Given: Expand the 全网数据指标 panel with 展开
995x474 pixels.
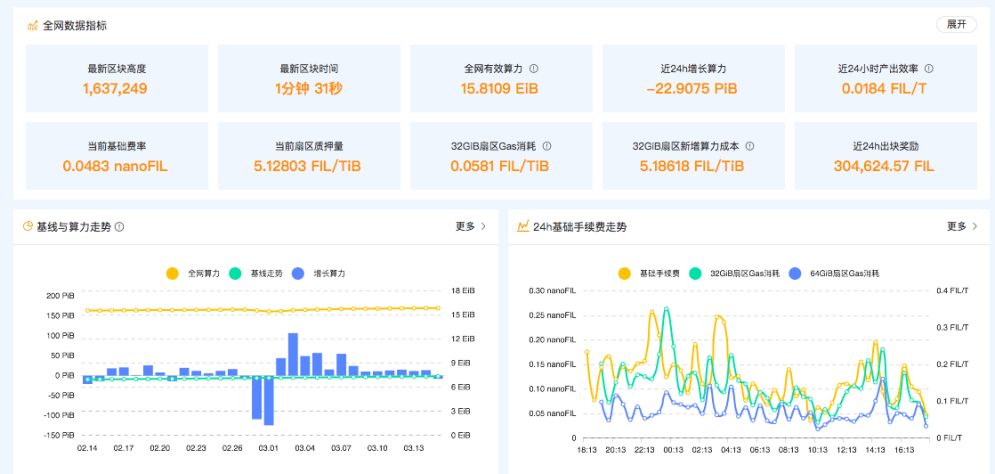Looking at the screenshot, I should tap(956, 25).
